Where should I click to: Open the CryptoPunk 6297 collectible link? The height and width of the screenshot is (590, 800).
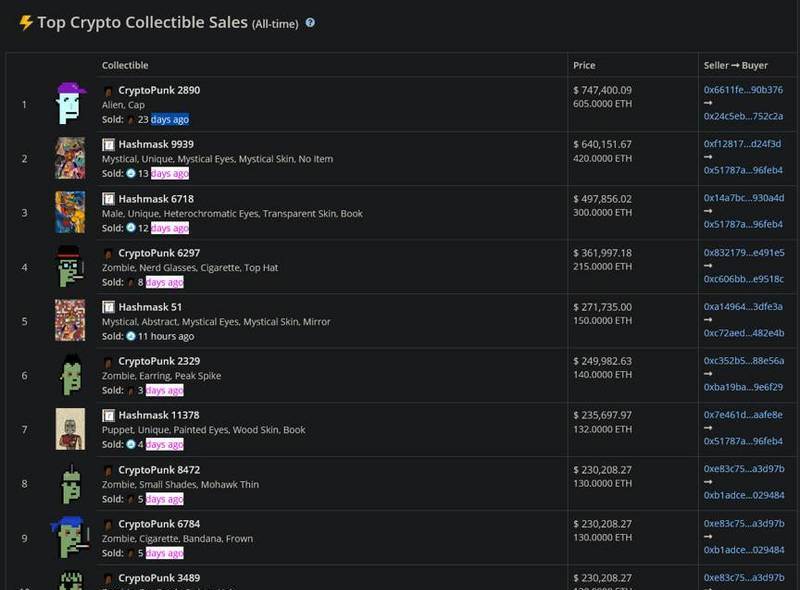click(x=159, y=253)
